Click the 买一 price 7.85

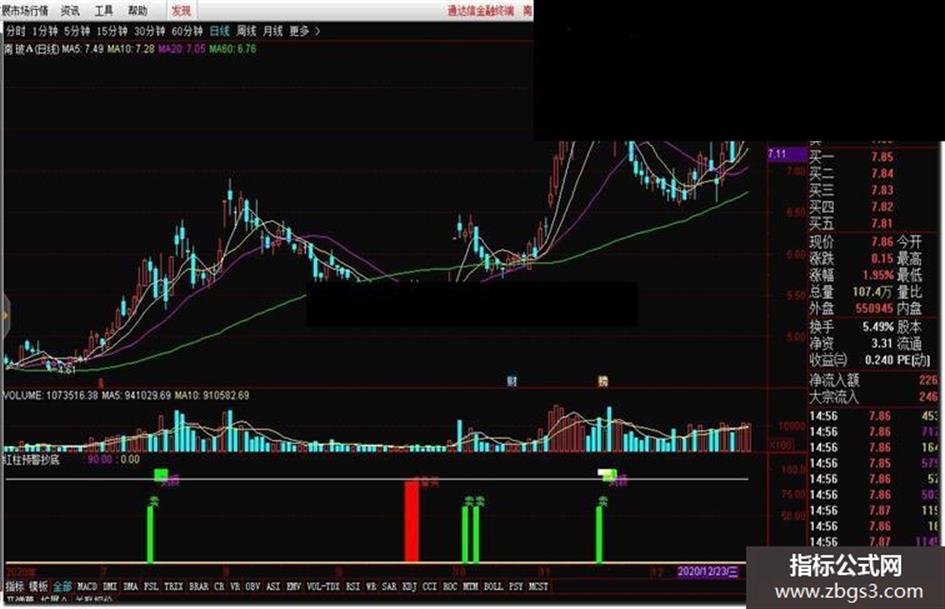(x=882, y=157)
